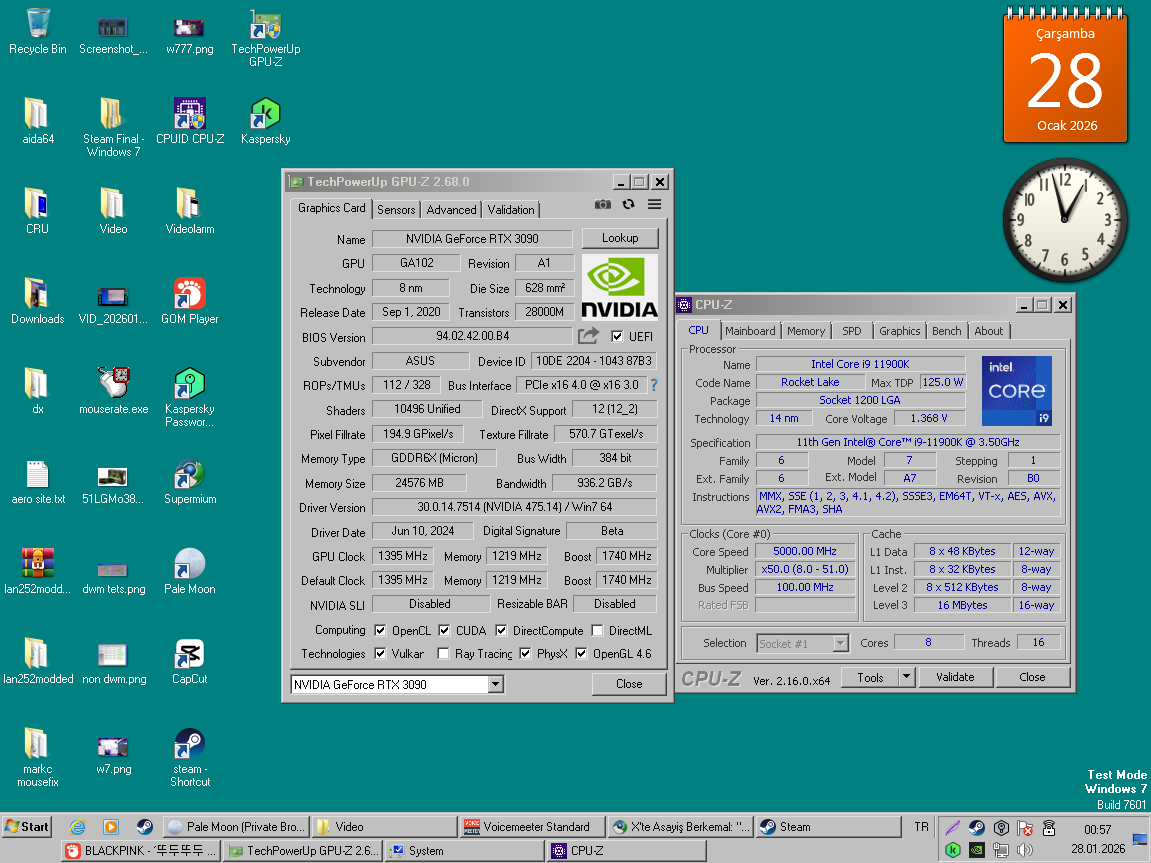Click the BIOS share/export icon
The image size is (1151, 863).
tap(589, 336)
